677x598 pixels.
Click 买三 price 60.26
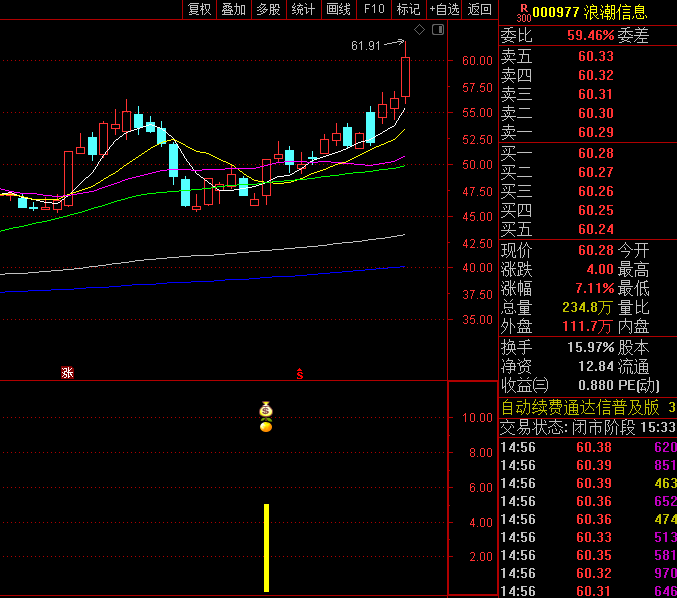(x=596, y=191)
